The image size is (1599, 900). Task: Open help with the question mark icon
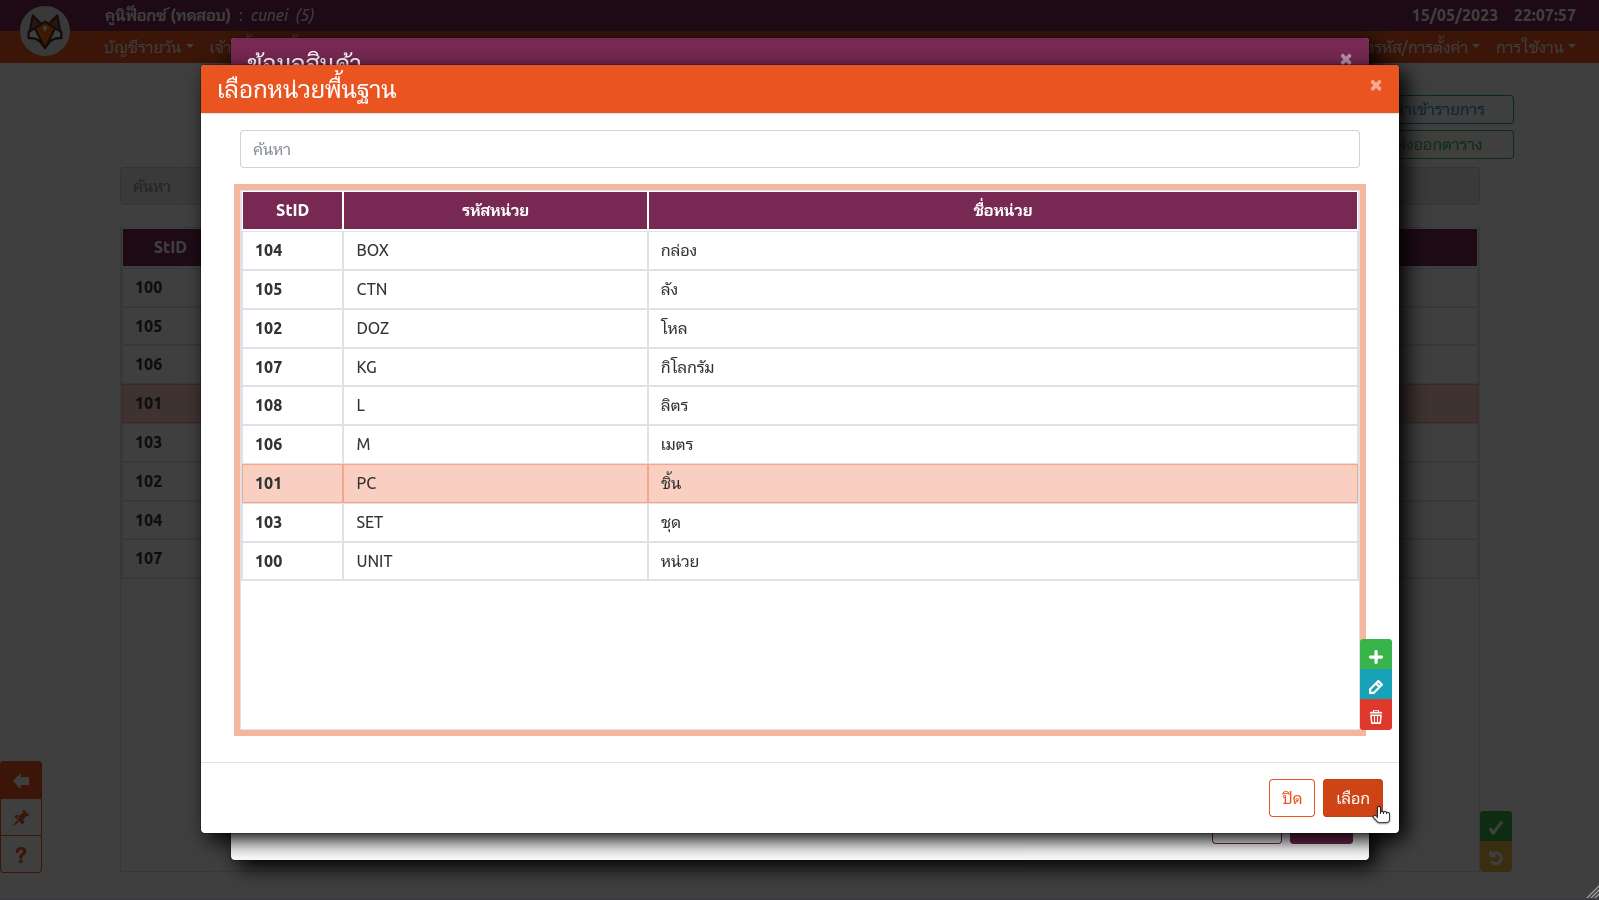21,855
